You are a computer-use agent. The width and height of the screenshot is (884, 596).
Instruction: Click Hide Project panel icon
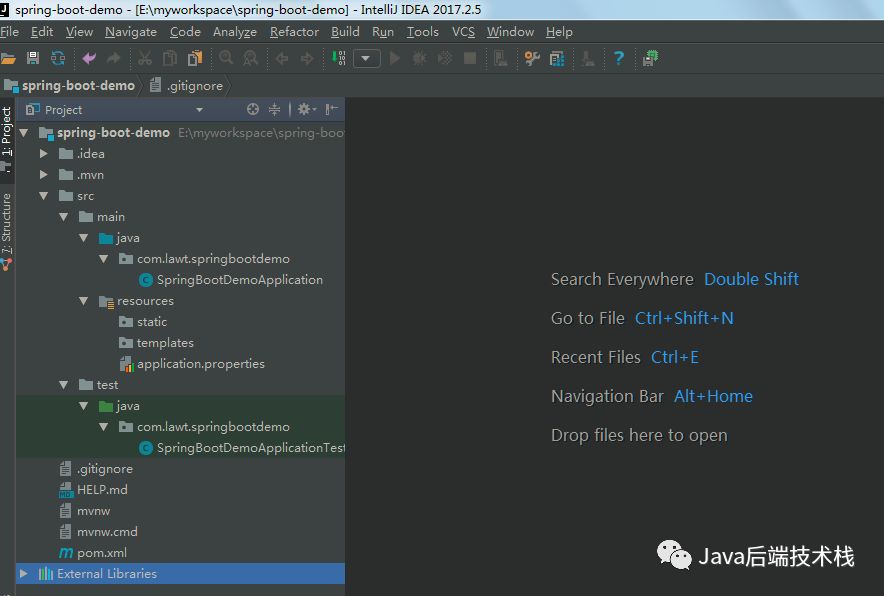tap(332, 109)
